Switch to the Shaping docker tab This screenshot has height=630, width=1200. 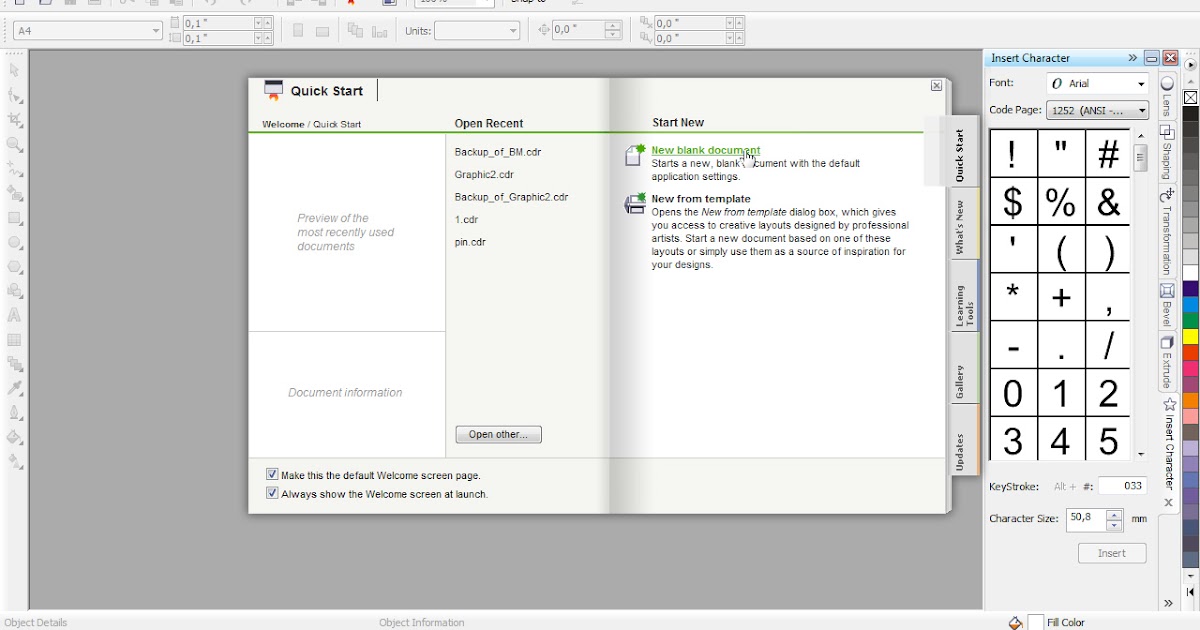(1167, 152)
